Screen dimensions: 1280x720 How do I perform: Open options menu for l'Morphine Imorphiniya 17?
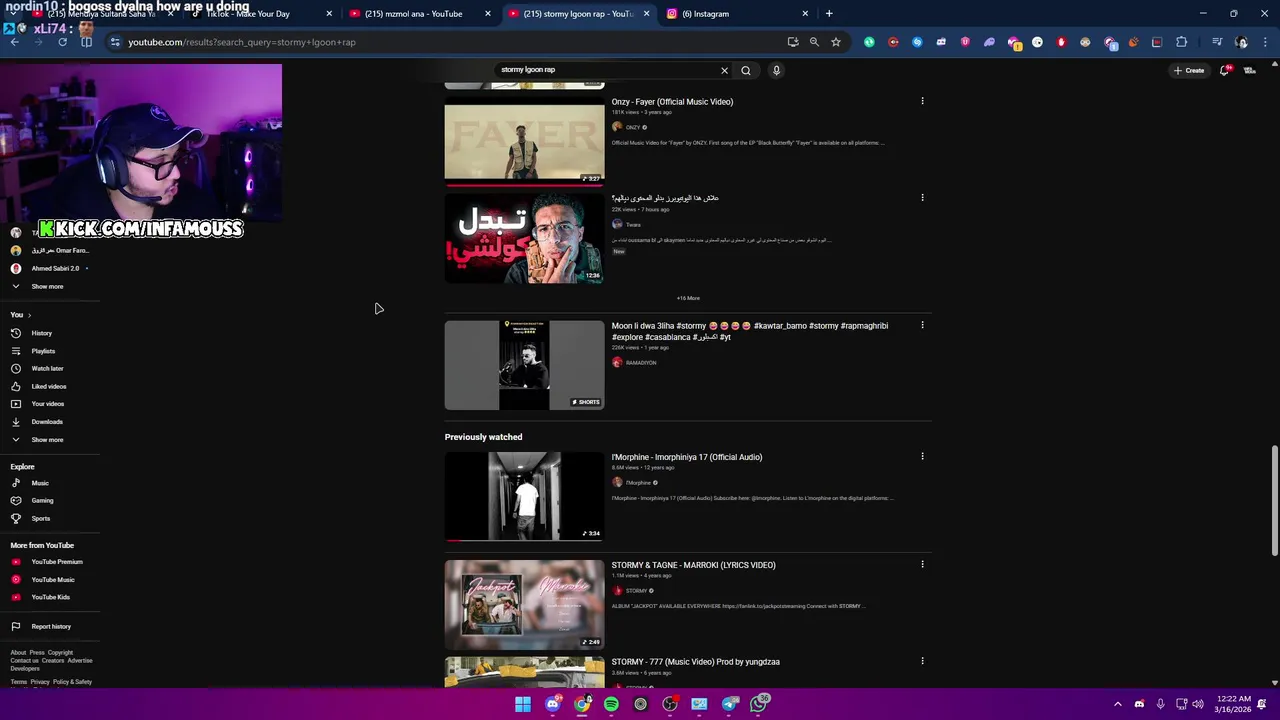(922, 456)
